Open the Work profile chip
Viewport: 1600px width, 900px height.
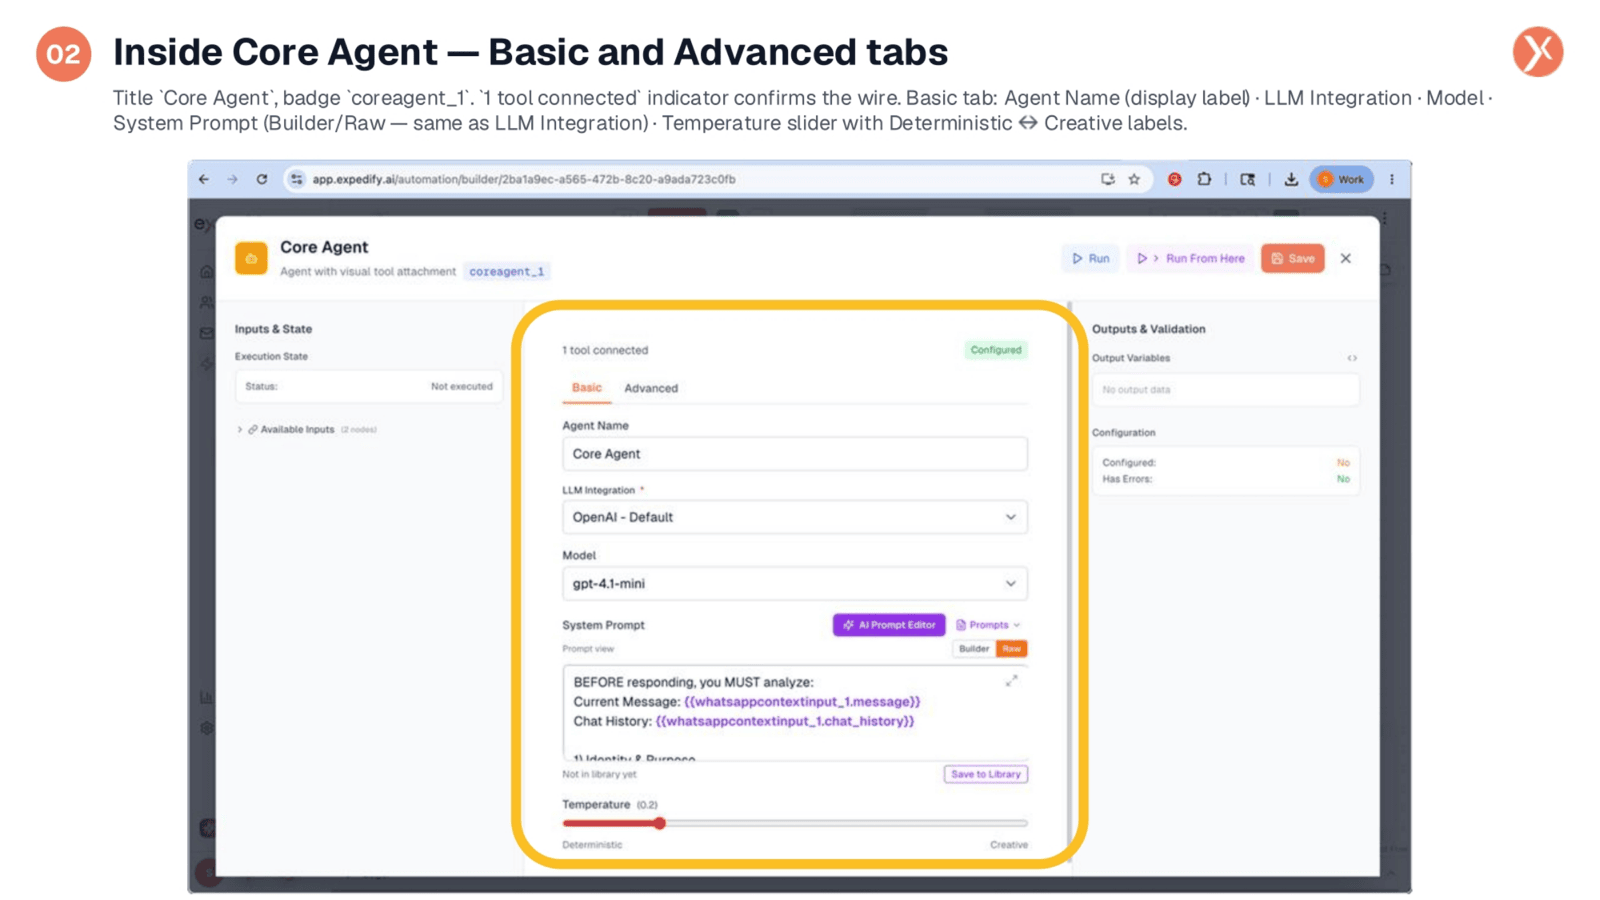[x=1341, y=179]
